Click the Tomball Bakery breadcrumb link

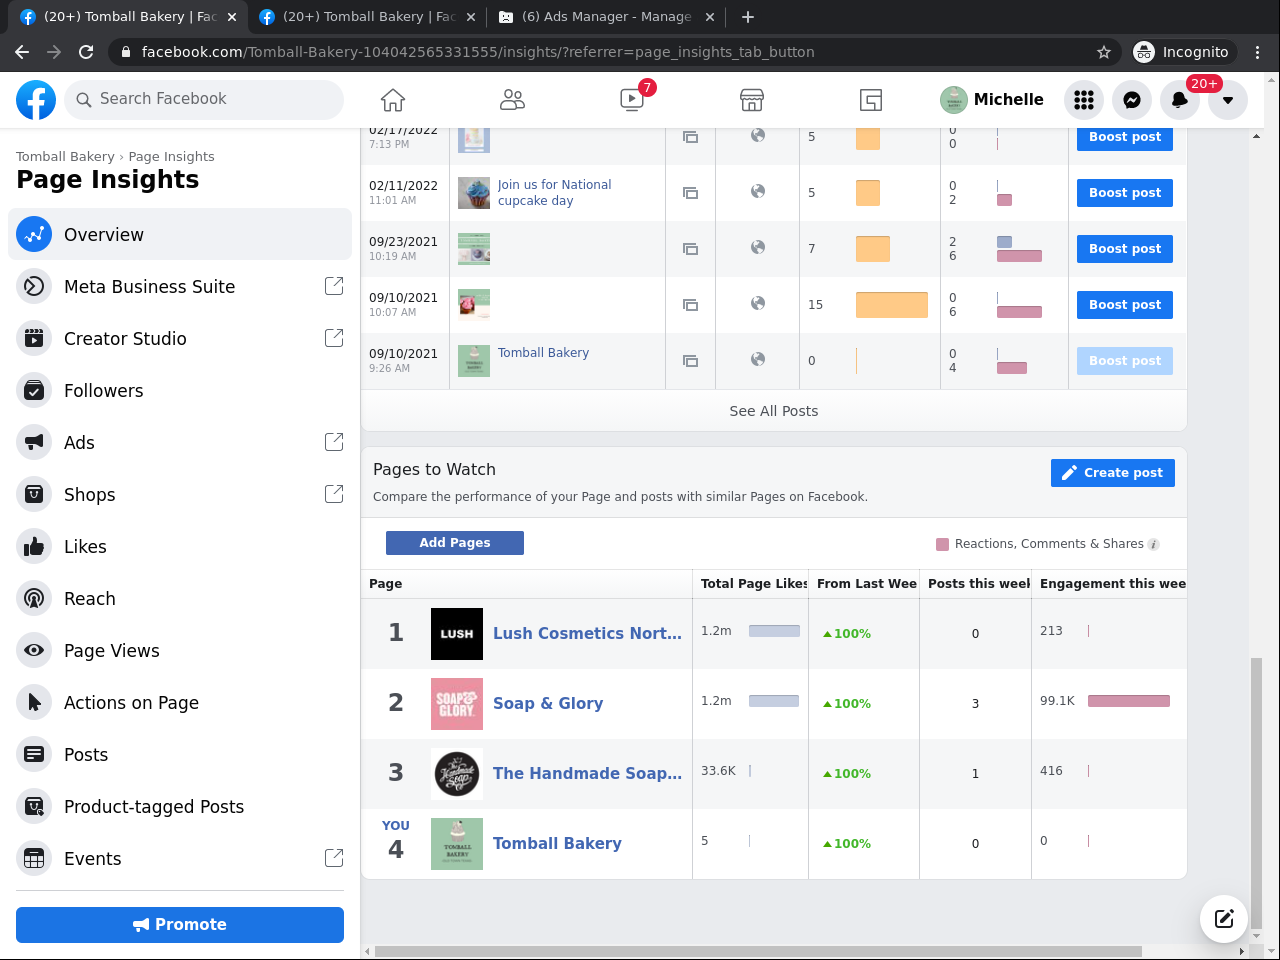(65, 156)
